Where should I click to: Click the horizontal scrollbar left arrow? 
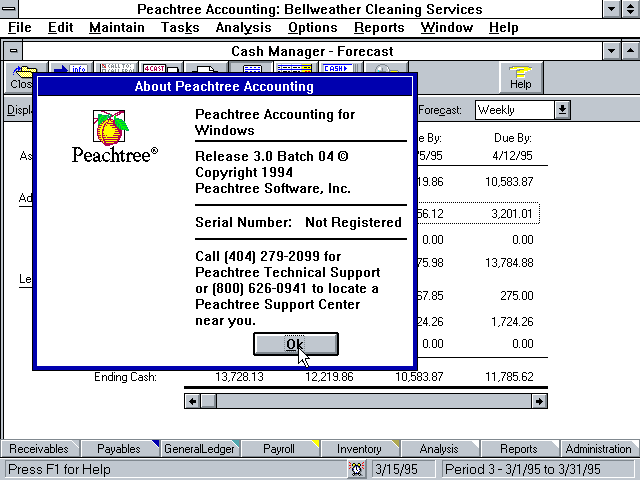coord(192,401)
